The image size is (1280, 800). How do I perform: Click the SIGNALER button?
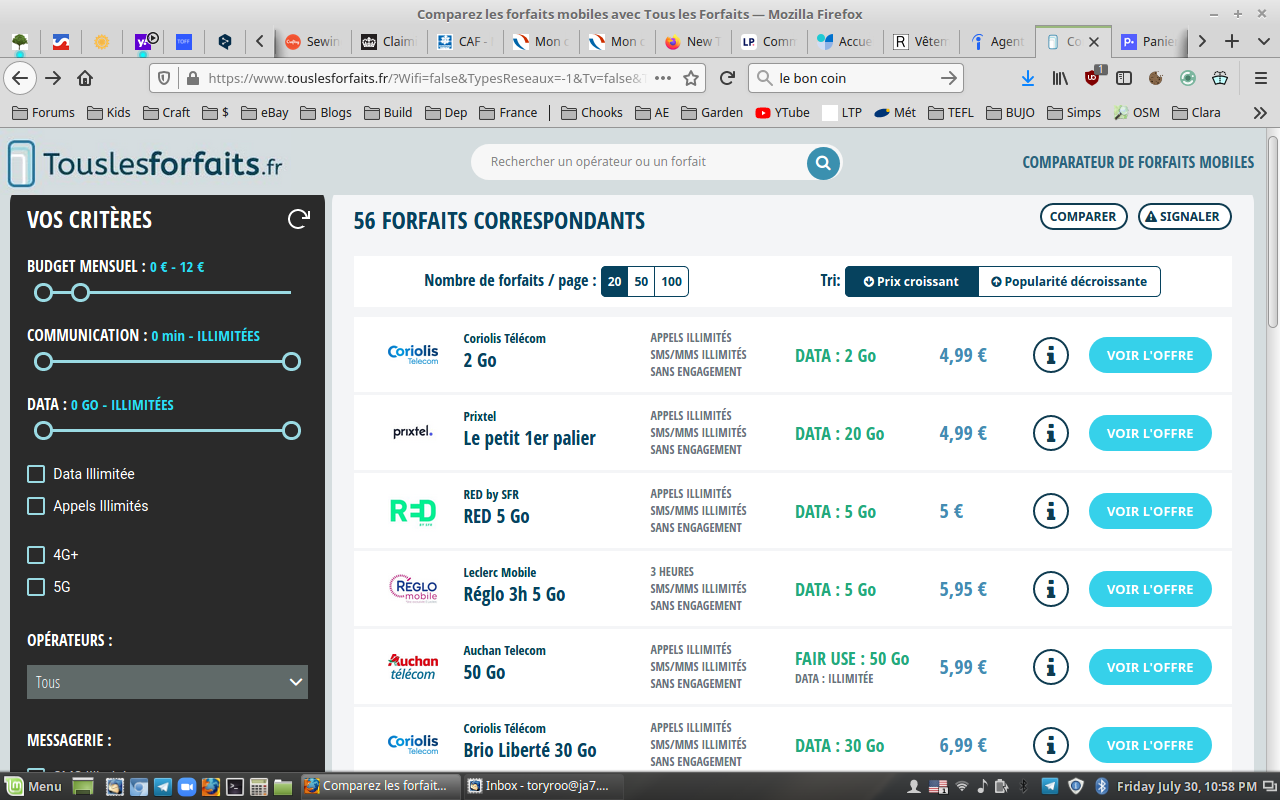pyautogui.click(x=1185, y=216)
